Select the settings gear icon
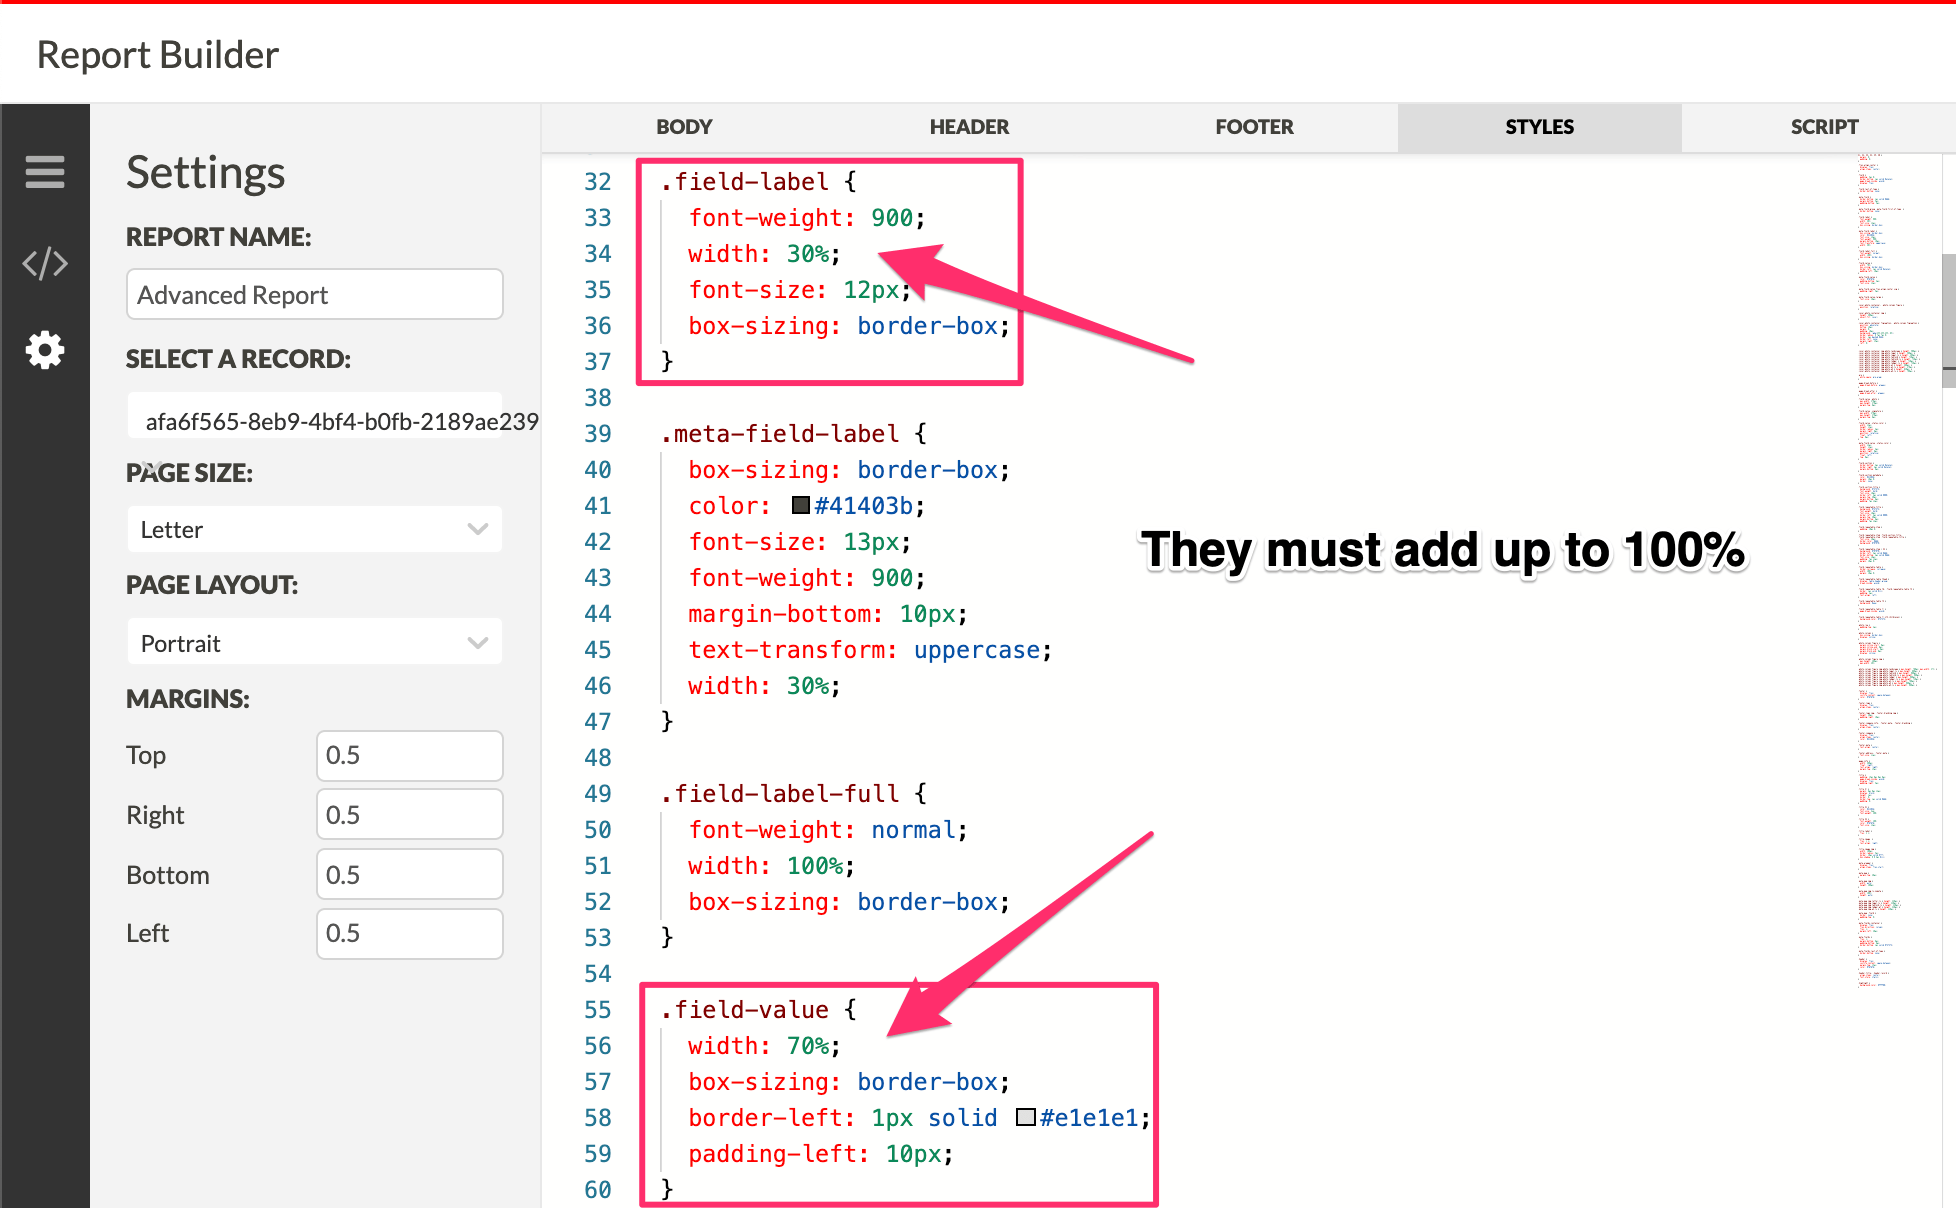Screen dimensions: 1956x1208 click(45, 350)
